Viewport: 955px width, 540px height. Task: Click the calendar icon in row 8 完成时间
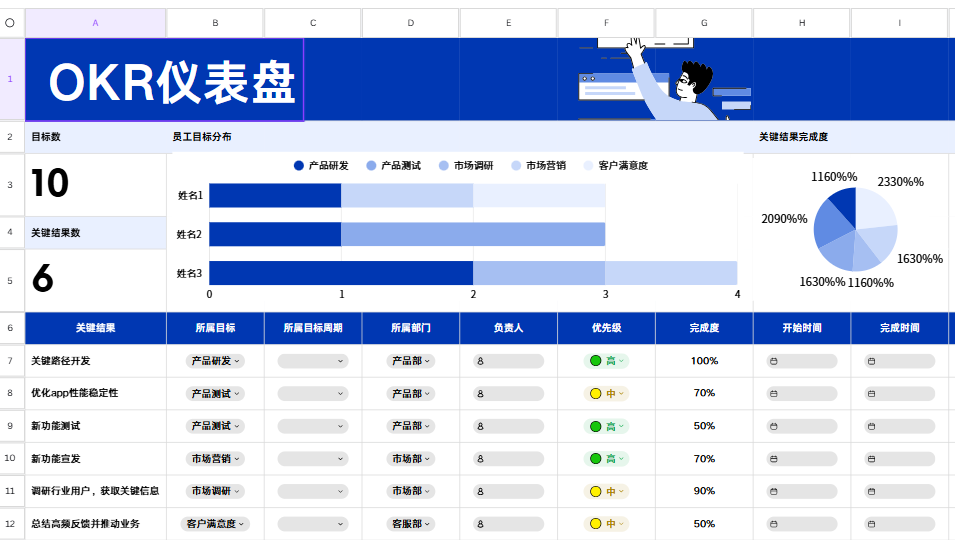pos(872,394)
